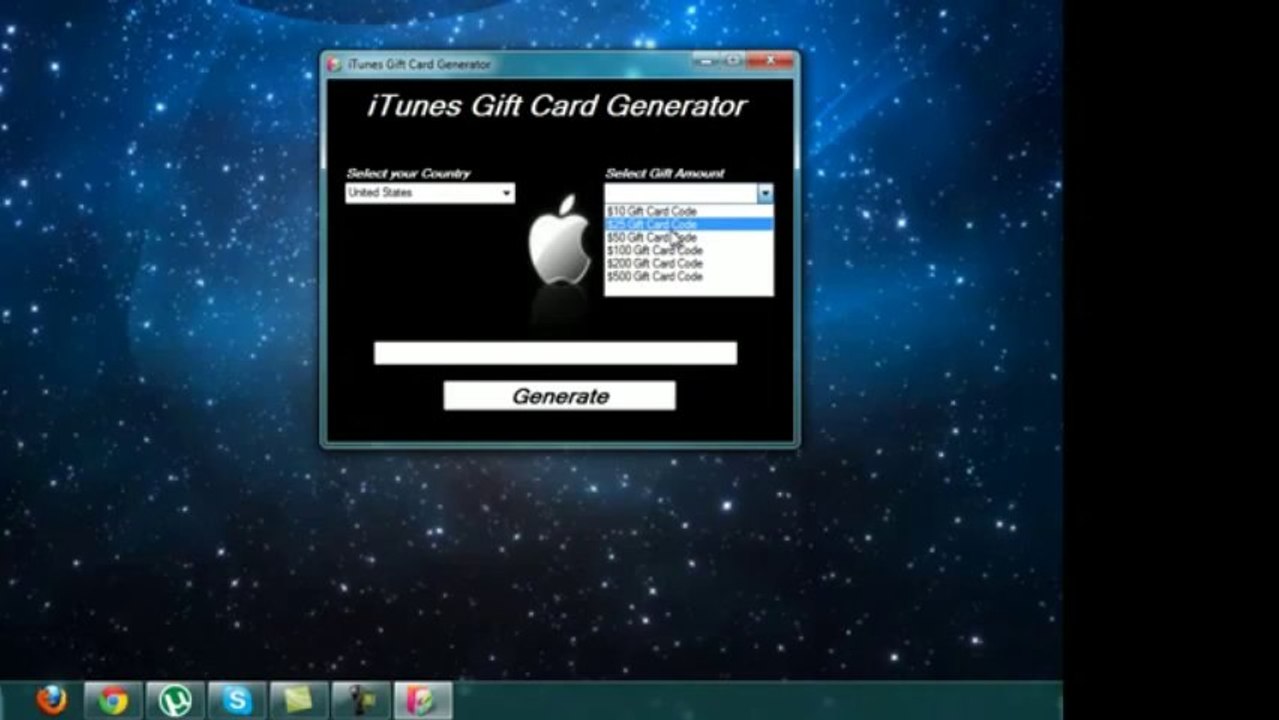Close the iTunes Gift Card Generator window
The height and width of the screenshot is (720, 1279).
770,61
